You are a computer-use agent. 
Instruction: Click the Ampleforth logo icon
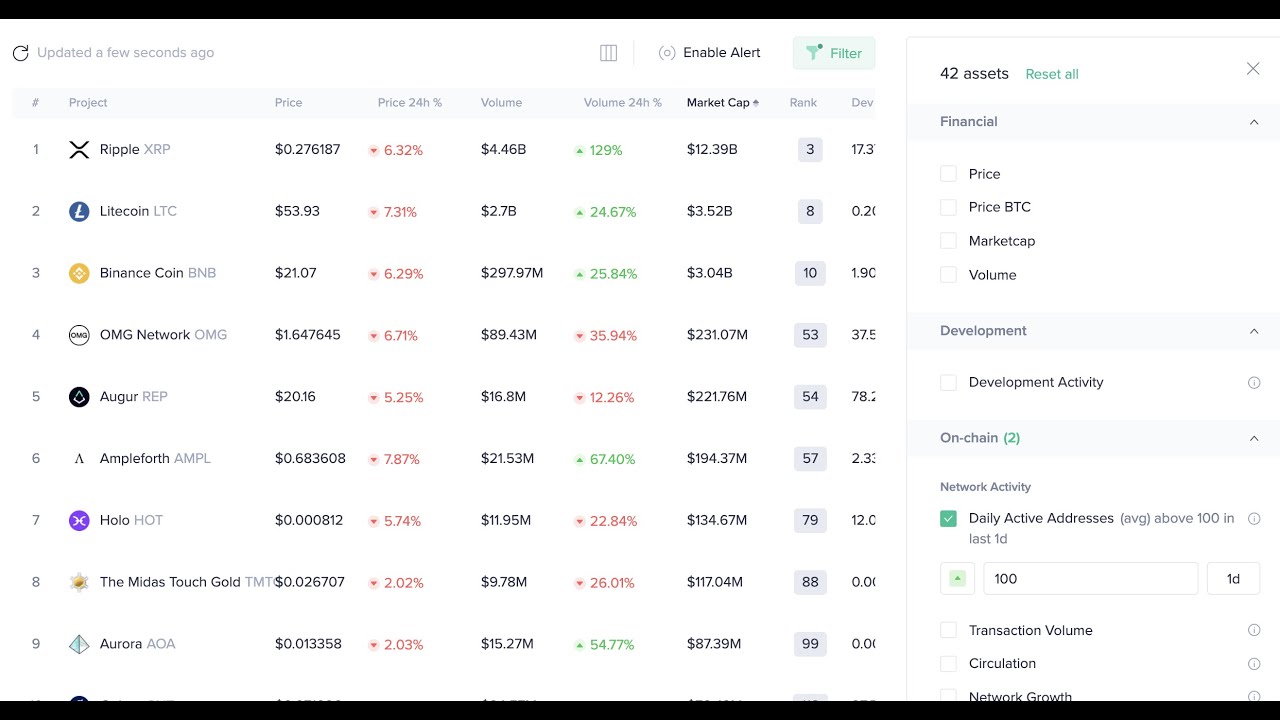[79, 459]
